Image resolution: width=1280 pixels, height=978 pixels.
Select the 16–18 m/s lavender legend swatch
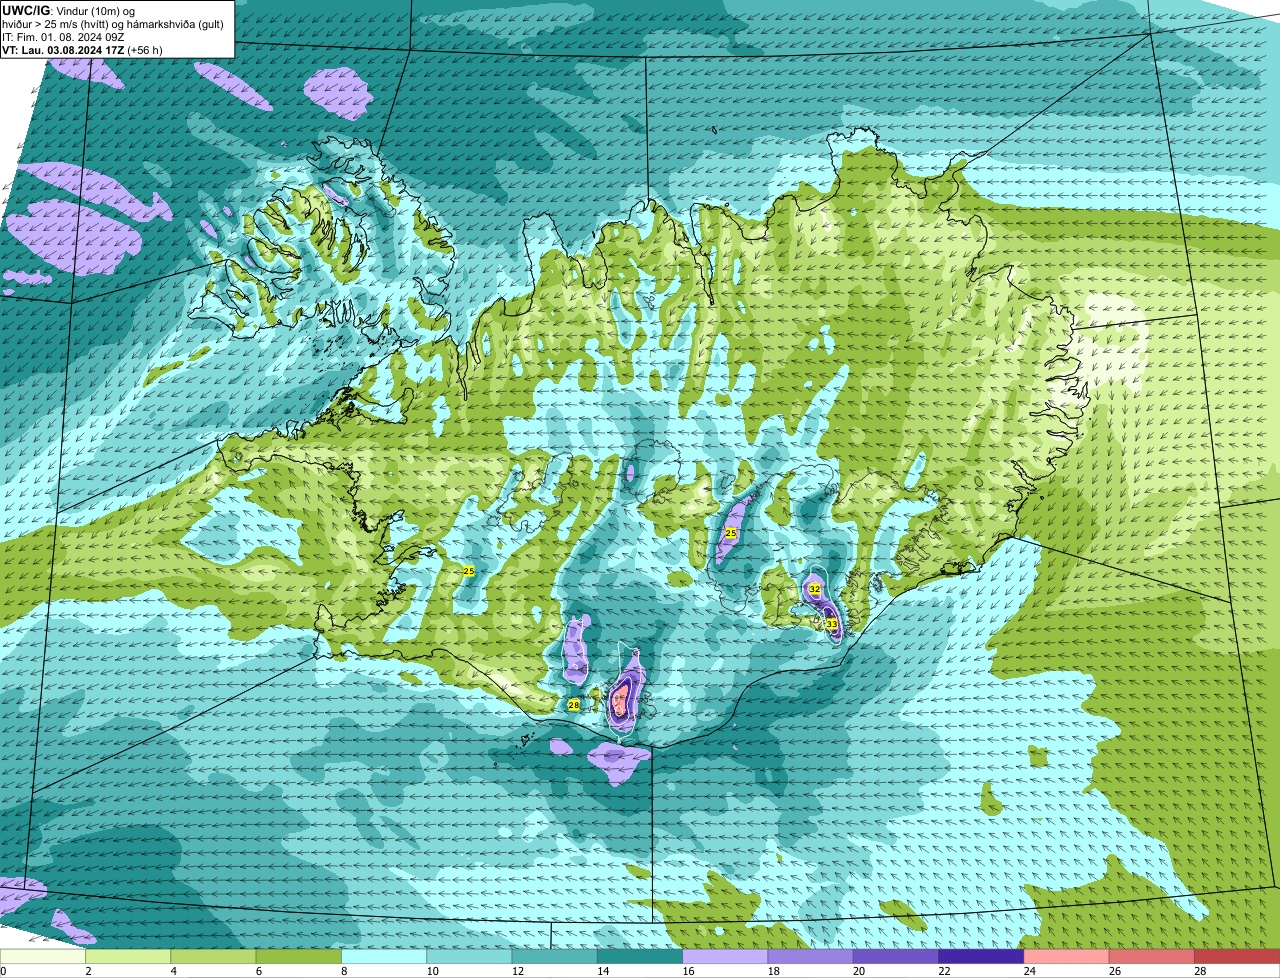(x=725, y=956)
